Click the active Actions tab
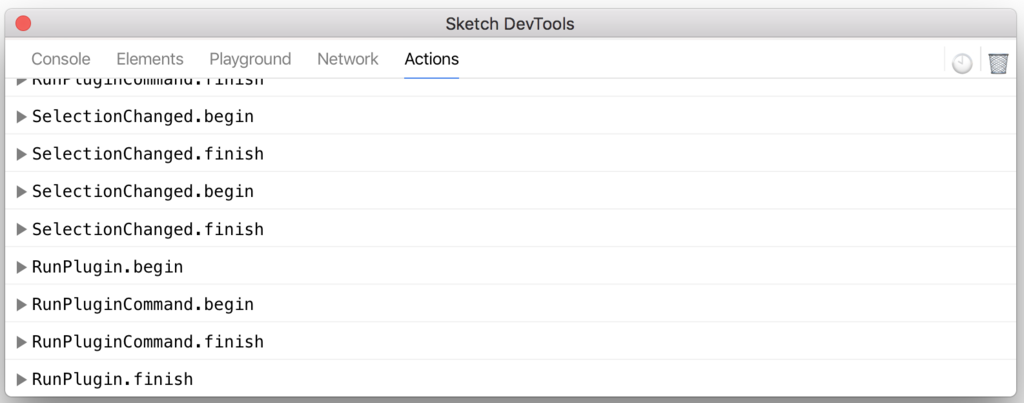Viewport: 1024px width, 403px height. click(x=432, y=59)
